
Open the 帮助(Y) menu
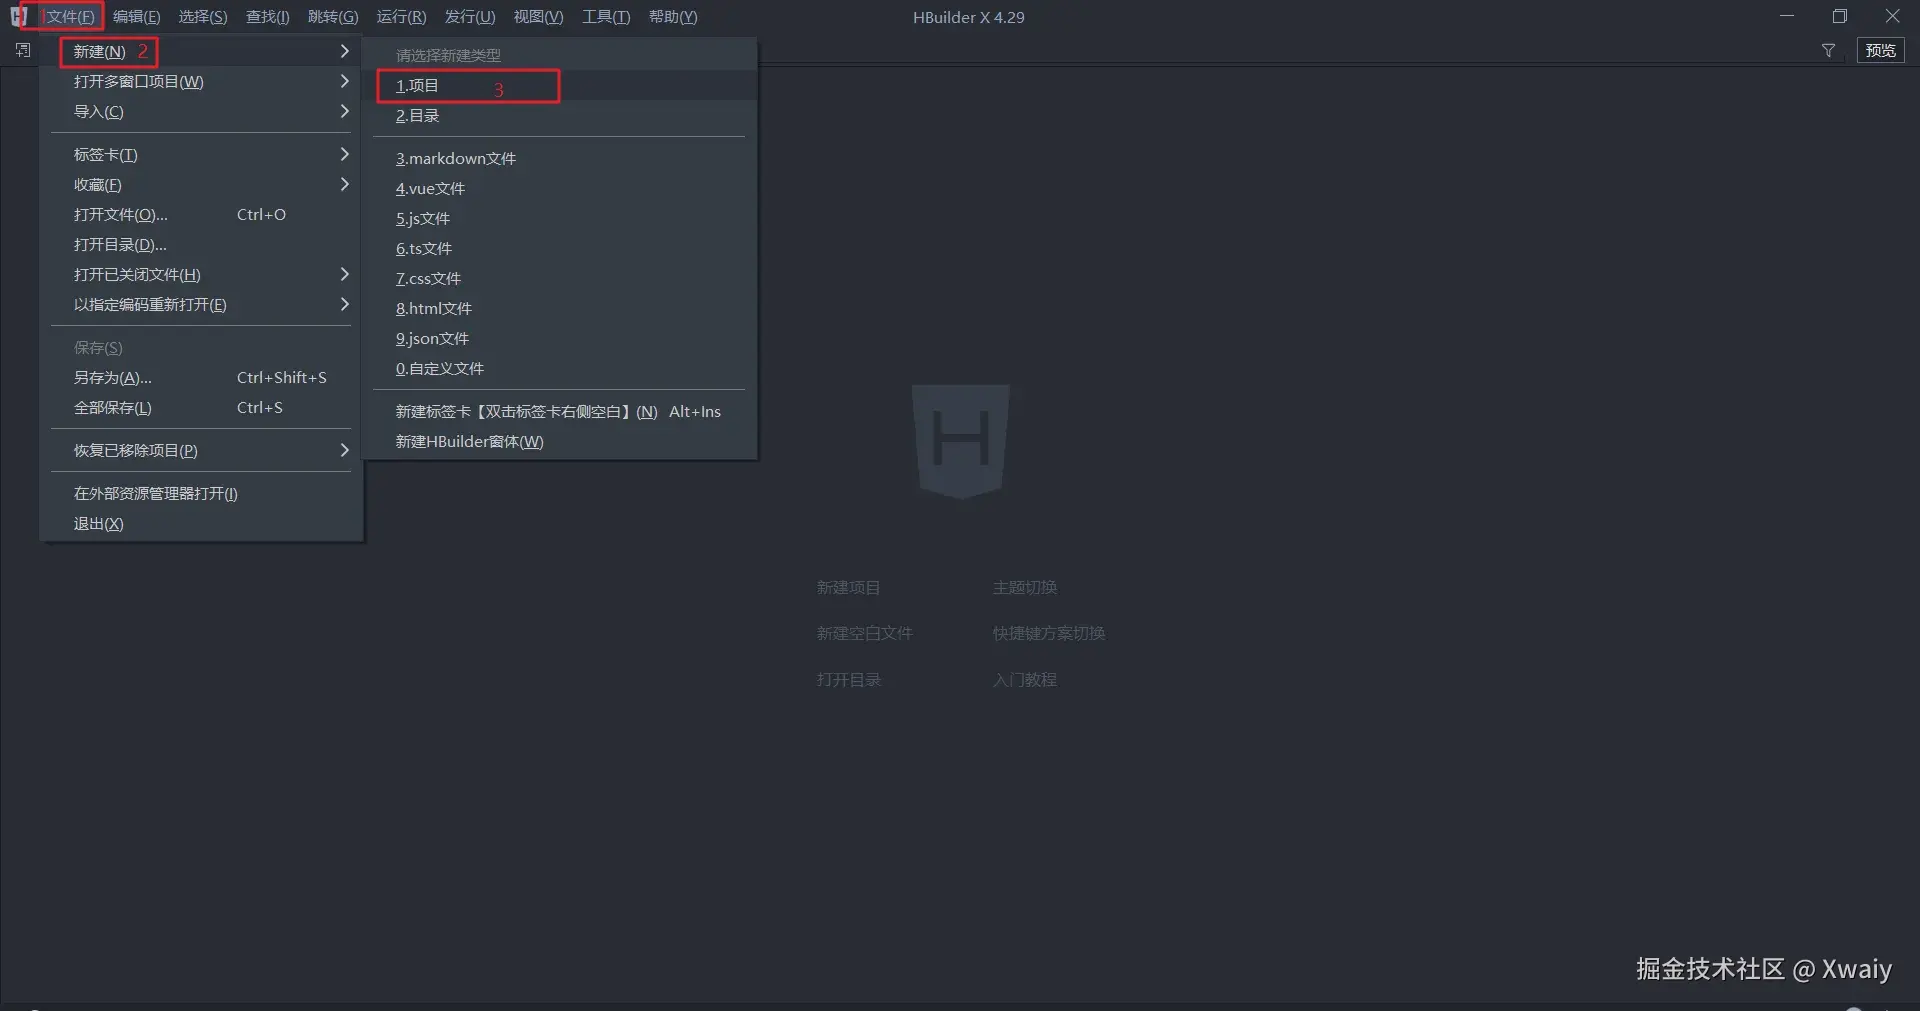[673, 17]
